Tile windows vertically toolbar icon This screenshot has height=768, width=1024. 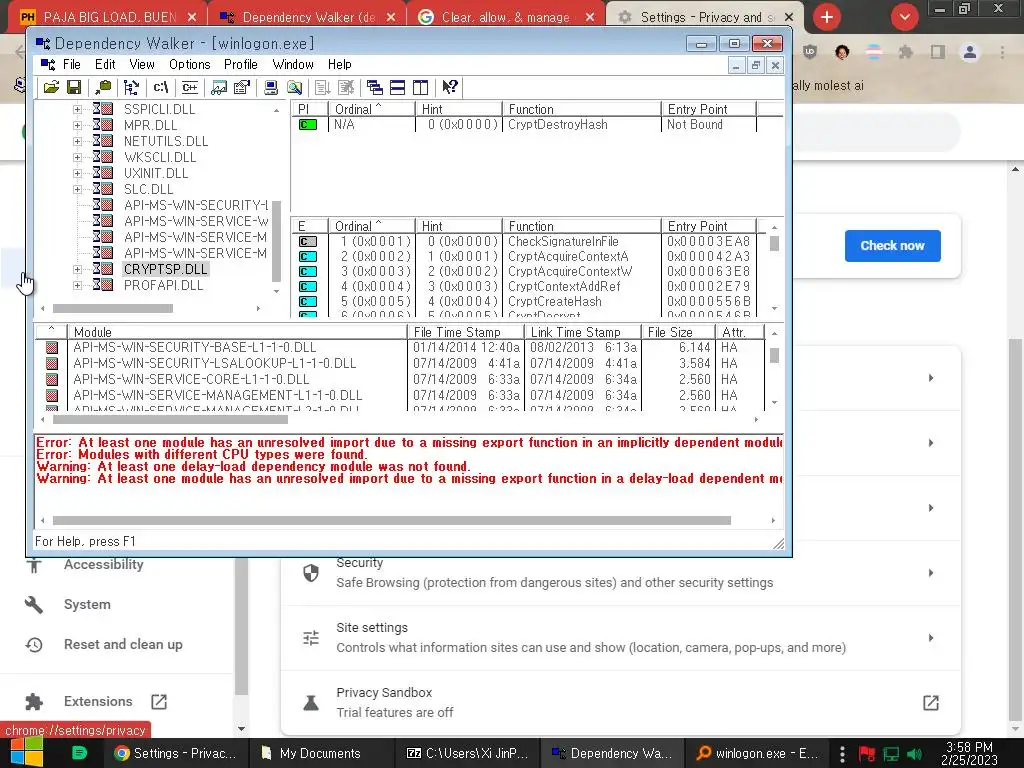click(421, 88)
